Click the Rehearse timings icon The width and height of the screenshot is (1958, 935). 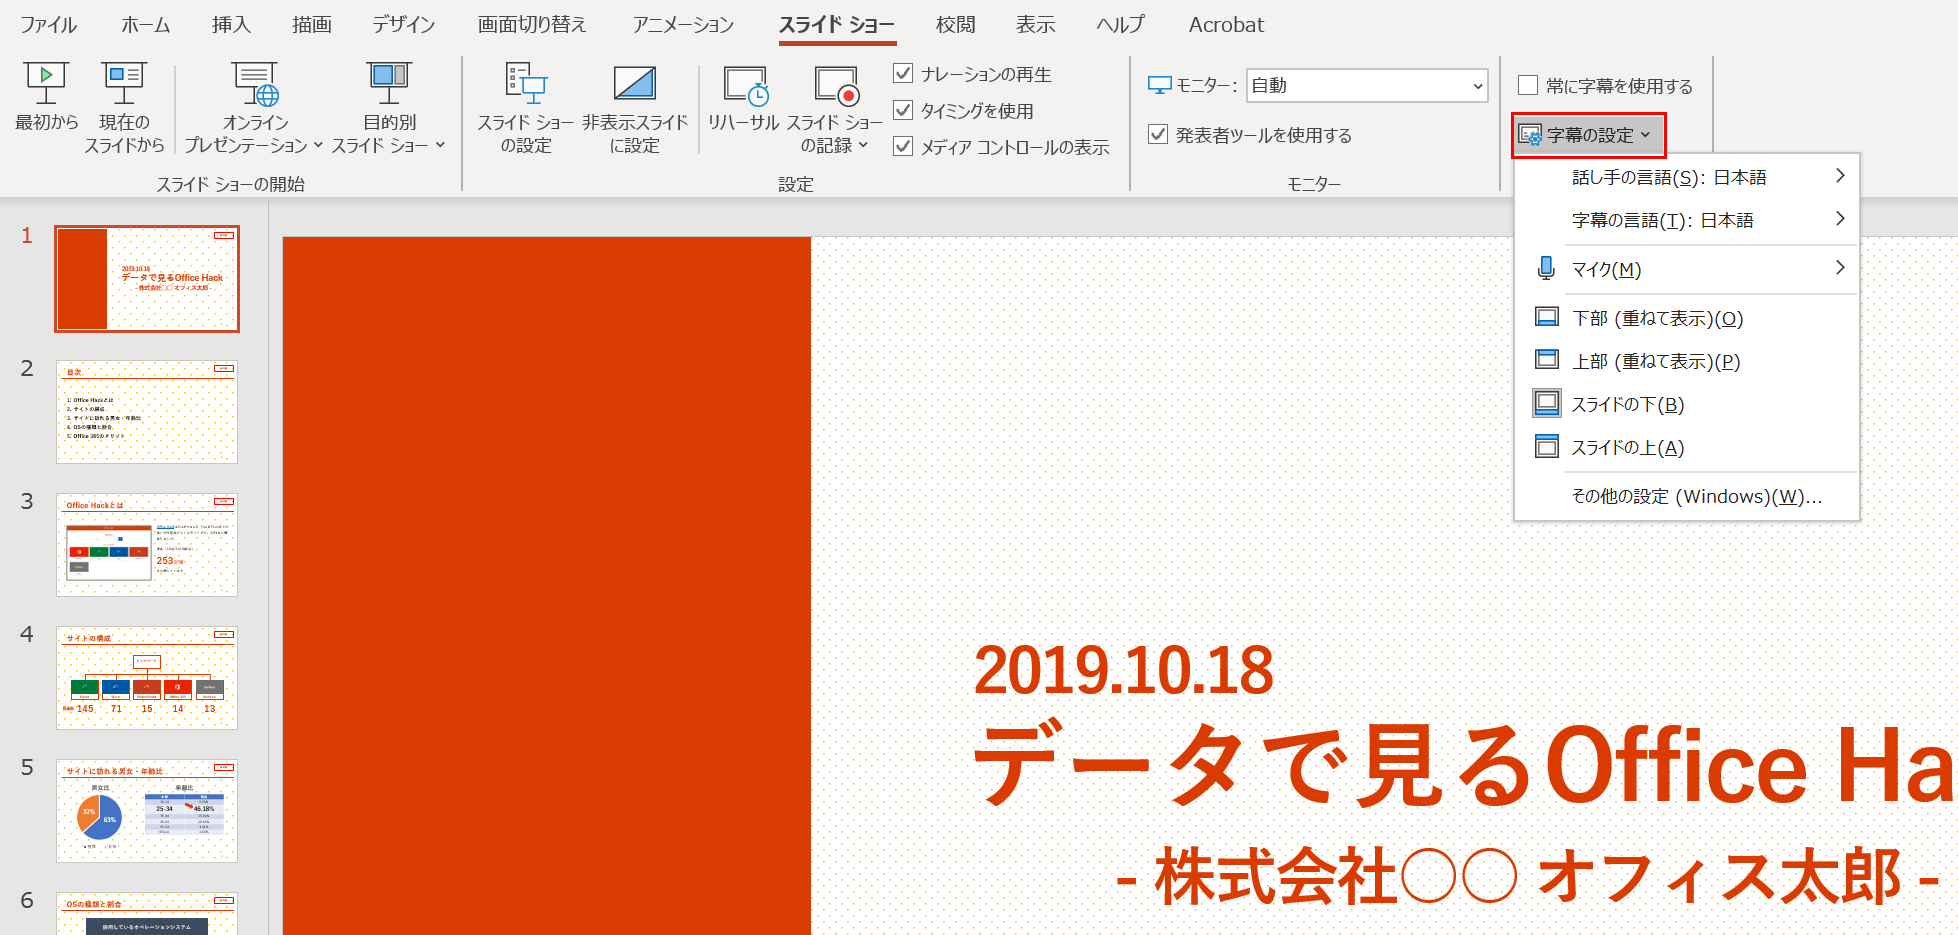746,86
